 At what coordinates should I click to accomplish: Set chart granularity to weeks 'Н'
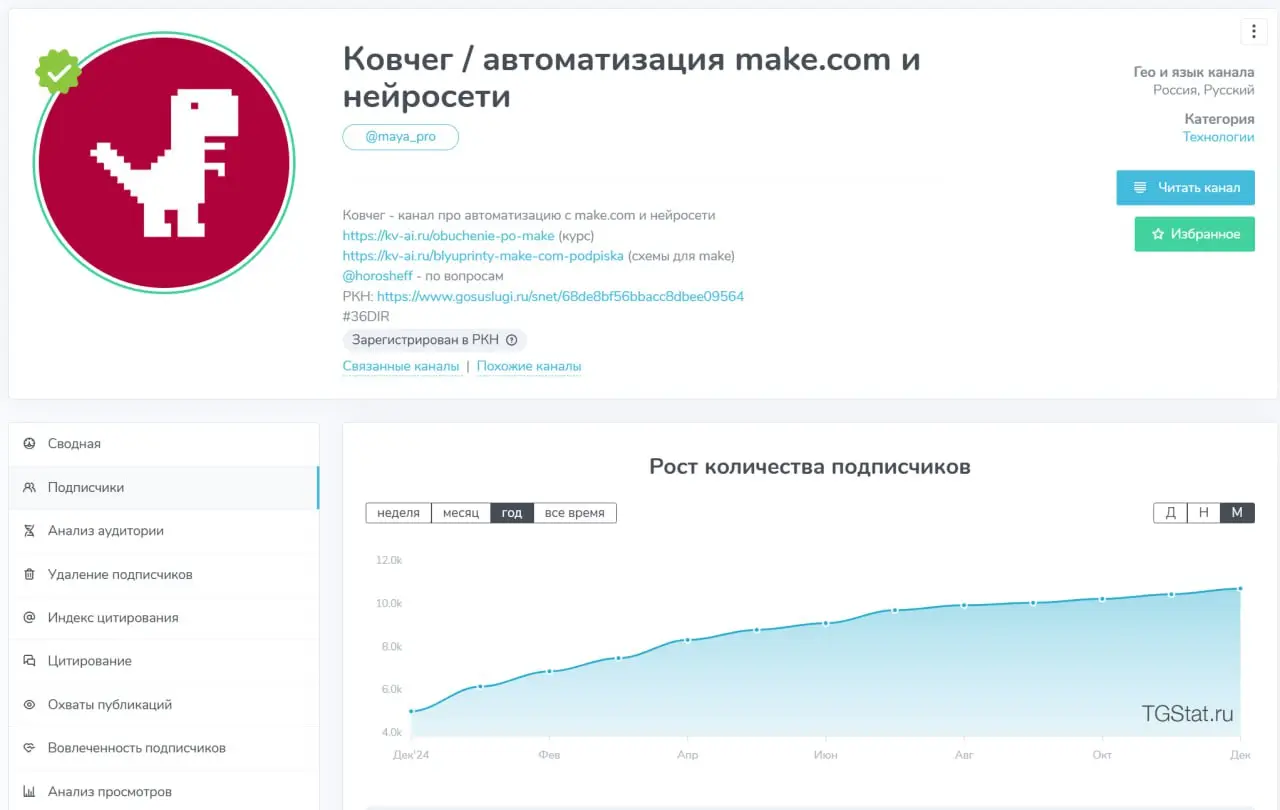[1204, 512]
